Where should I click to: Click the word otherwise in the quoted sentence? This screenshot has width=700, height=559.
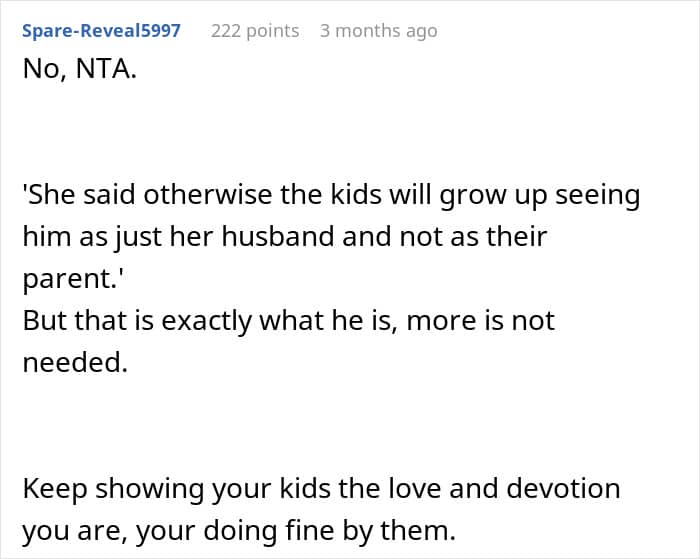click(x=208, y=195)
